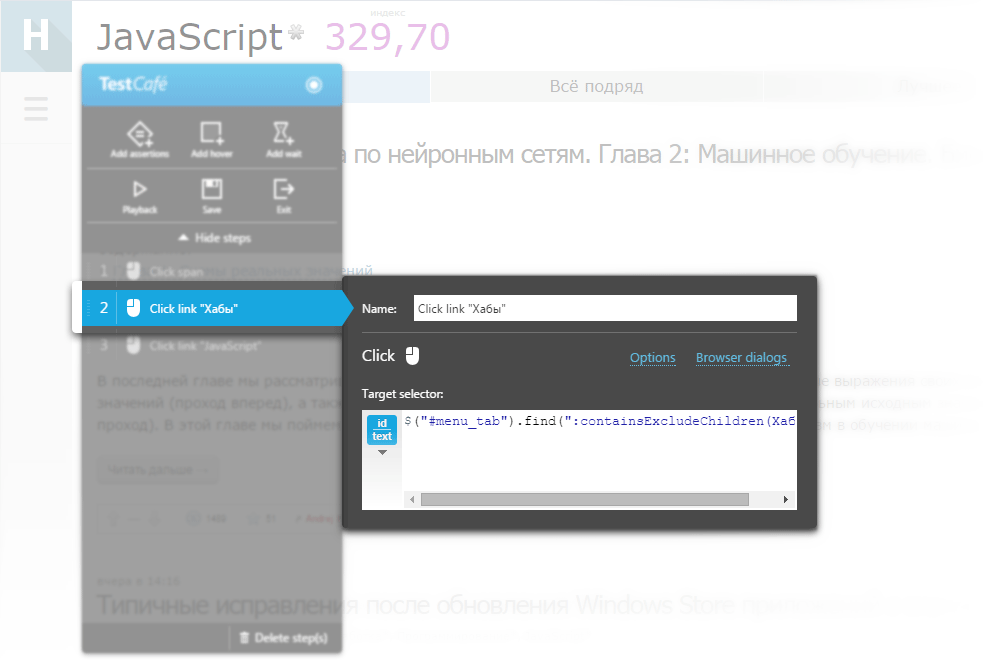Click the TestCafe logo header
Viewport: 990px width, 670px height.
133,84
